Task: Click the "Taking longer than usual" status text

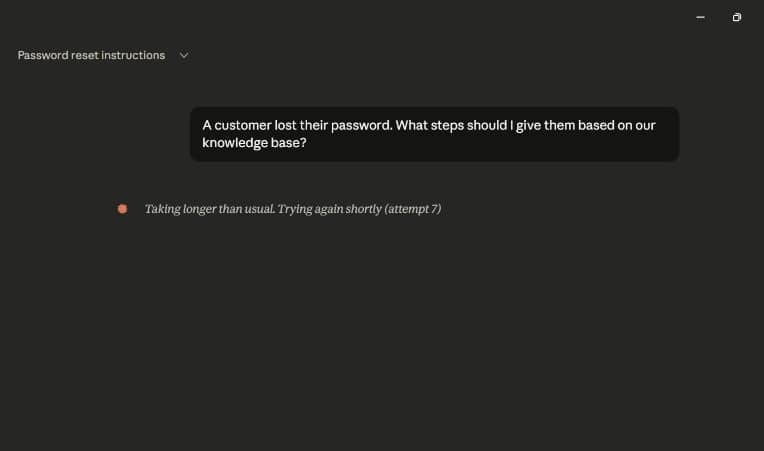Action: coord(292,209)
